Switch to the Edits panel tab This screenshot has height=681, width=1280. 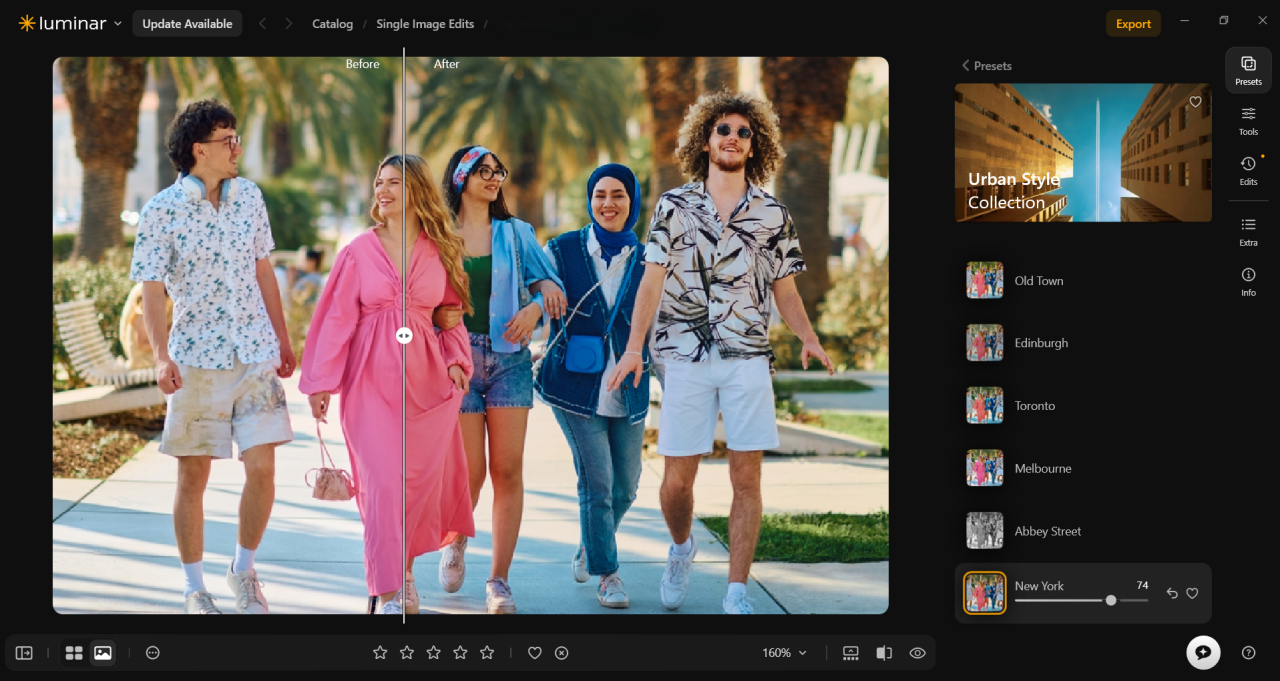pos(1248,171)
